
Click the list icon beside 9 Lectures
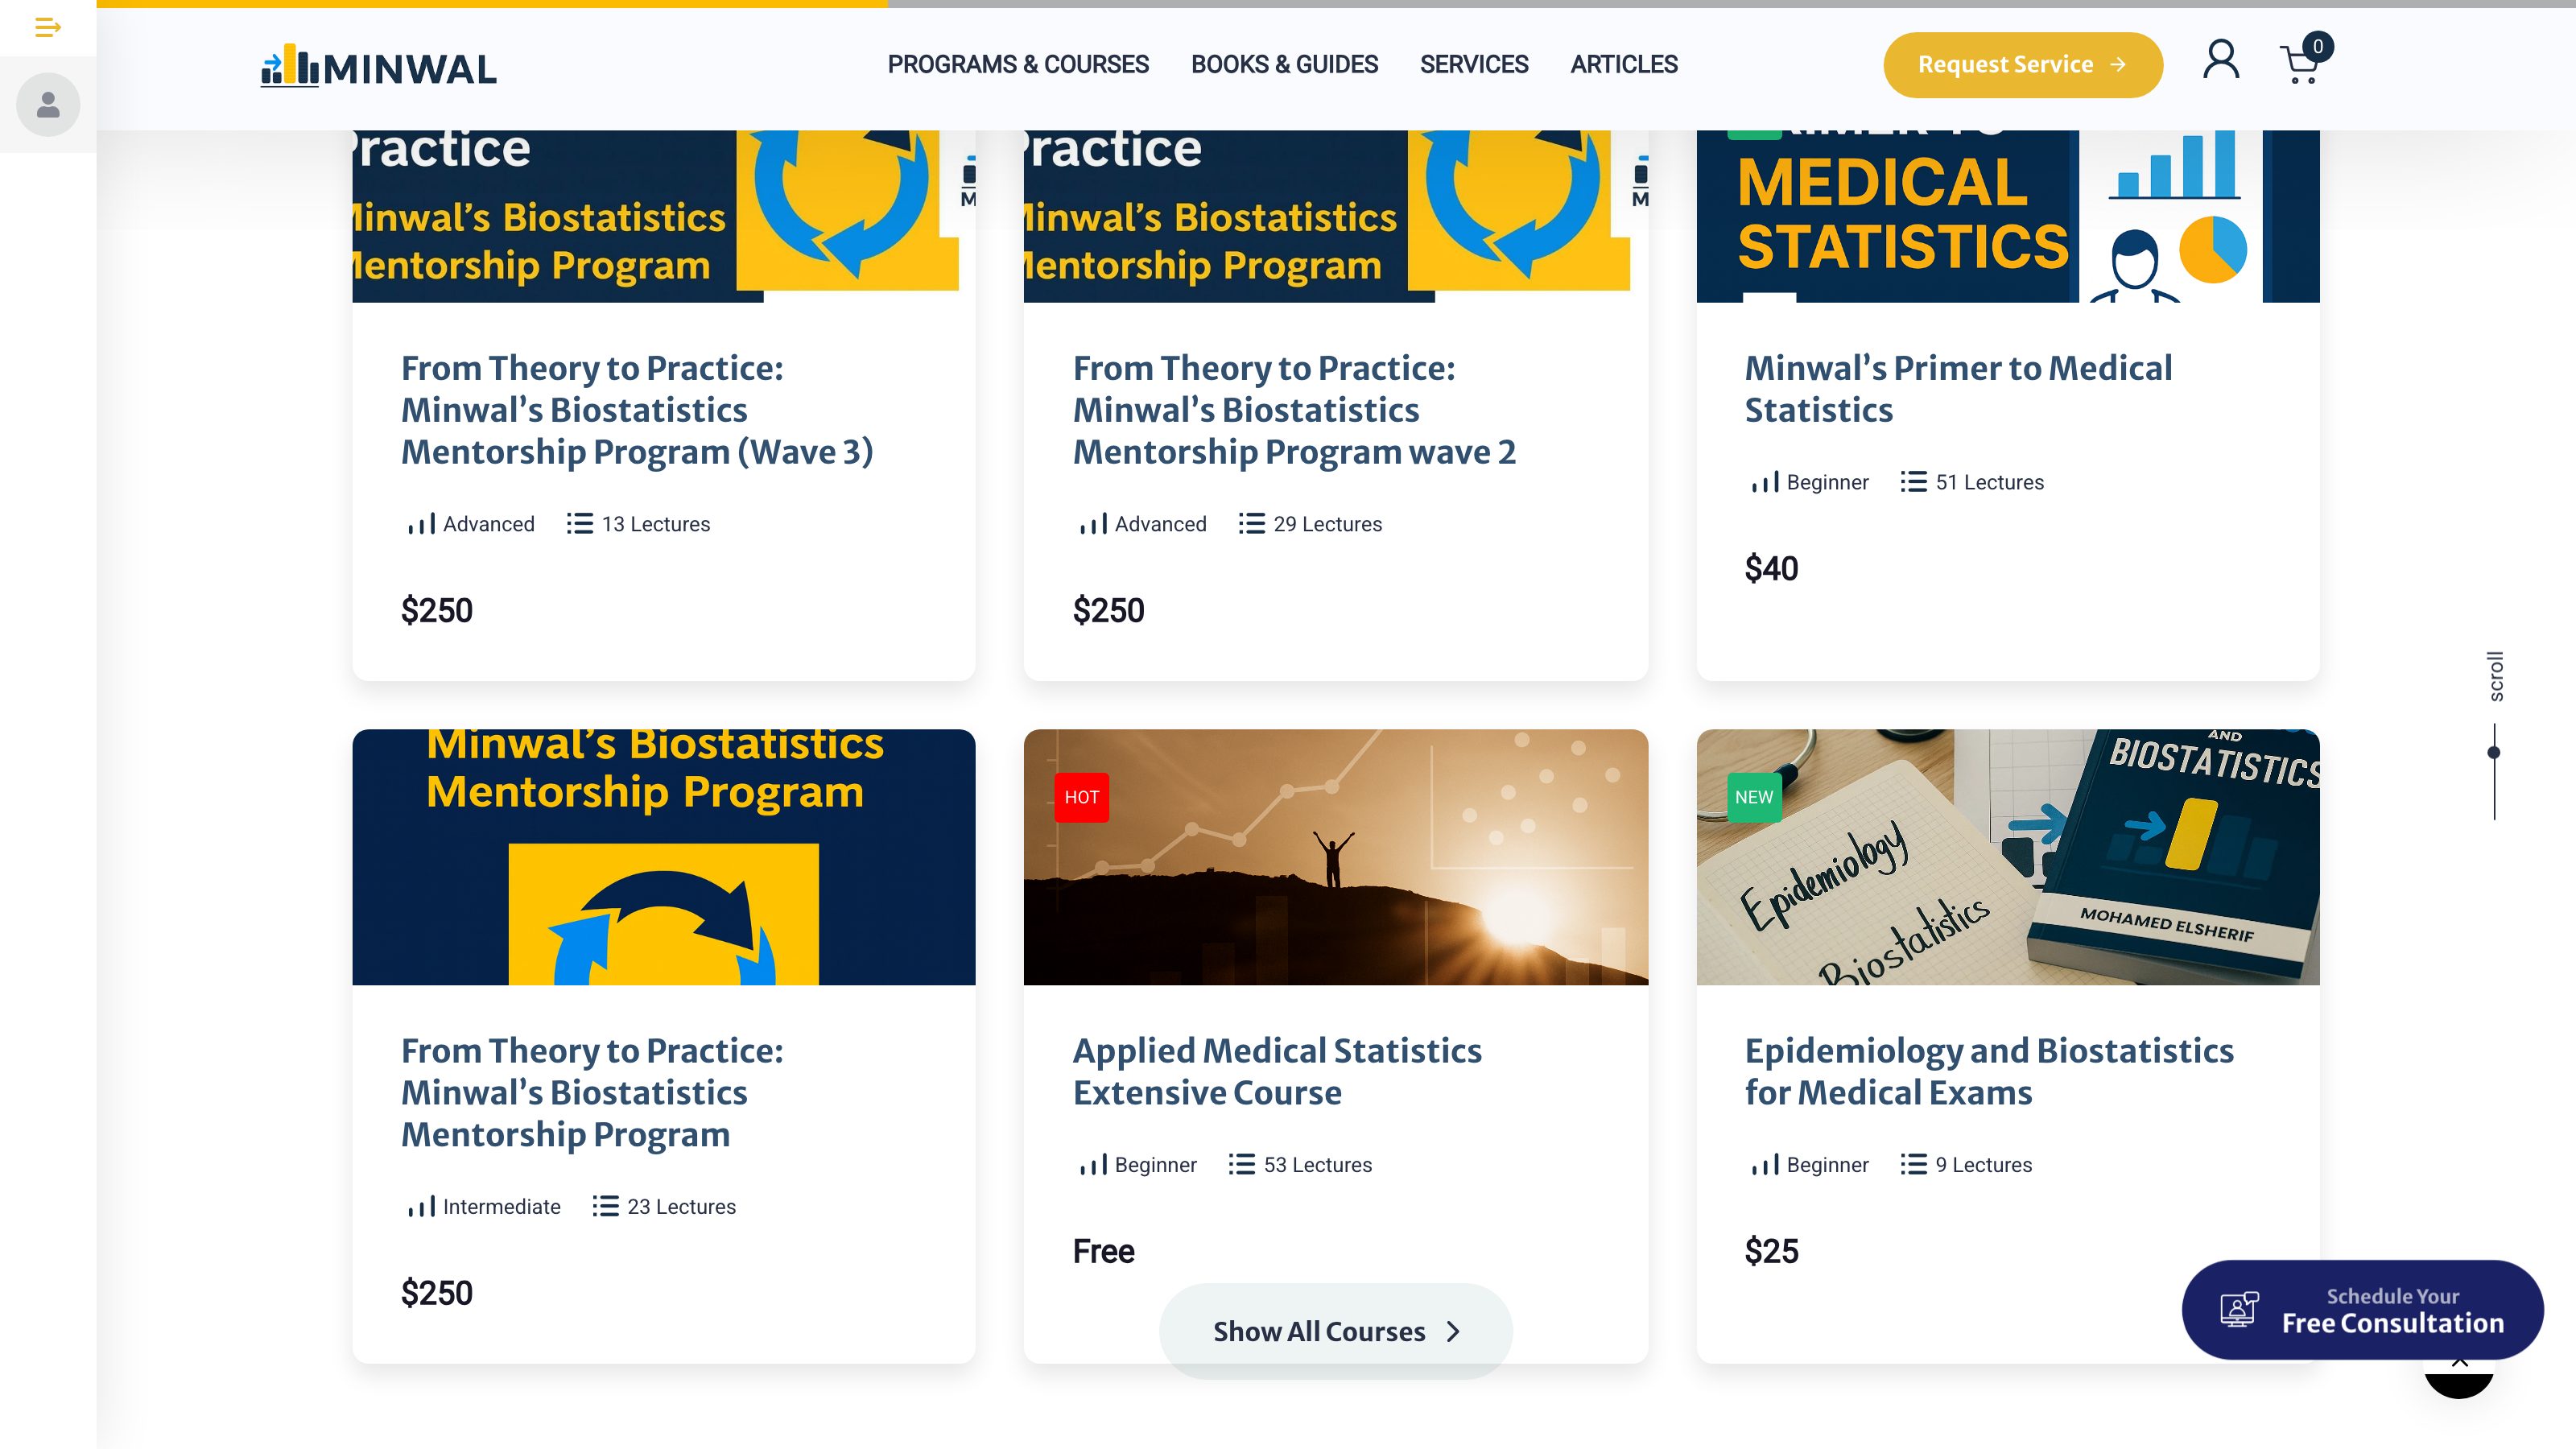[1913, 1164]
